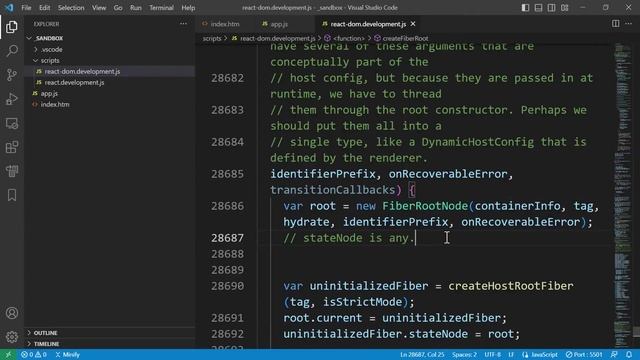This screenshot has width=640, height=360.
Task: Click the editor vertical scrollbar thumb
Action: point(636,332)
